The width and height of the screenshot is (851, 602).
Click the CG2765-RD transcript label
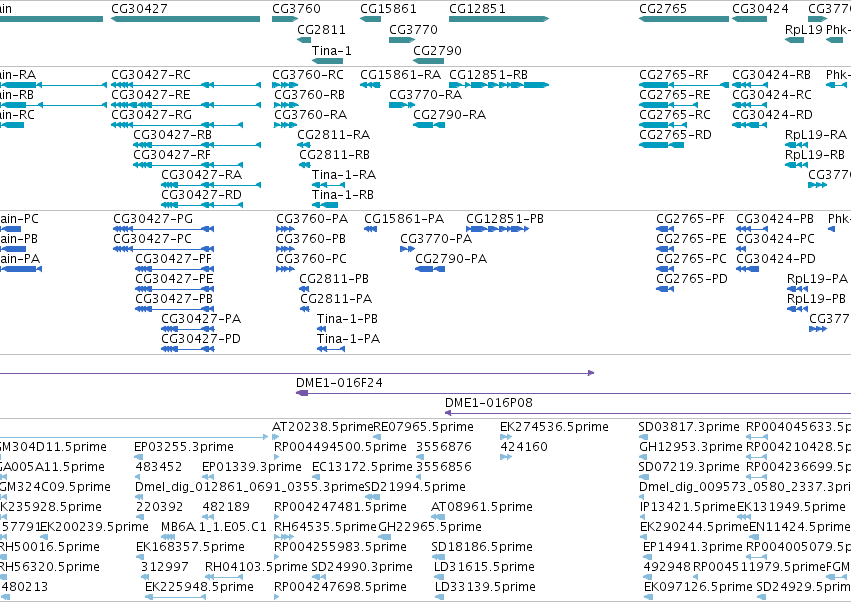[675, 135]
